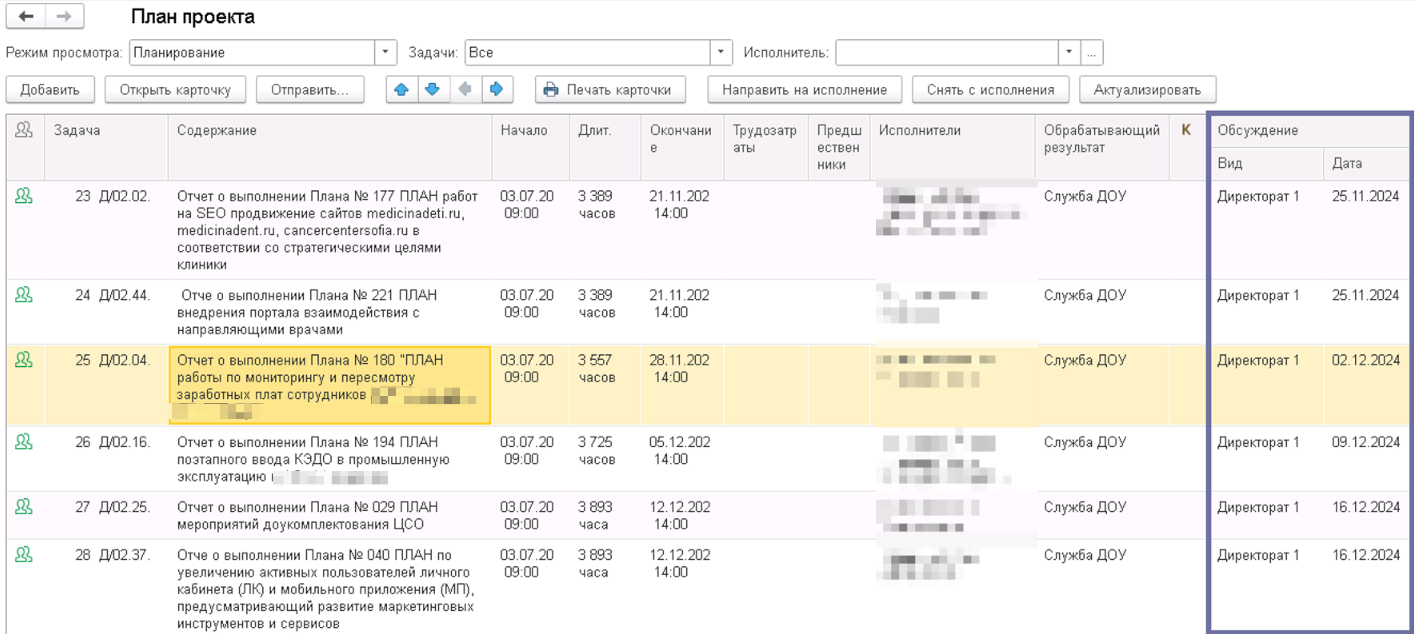Click the Дата sub-column header
Screen dimensions: 1414x634
tap(1367, 163)
